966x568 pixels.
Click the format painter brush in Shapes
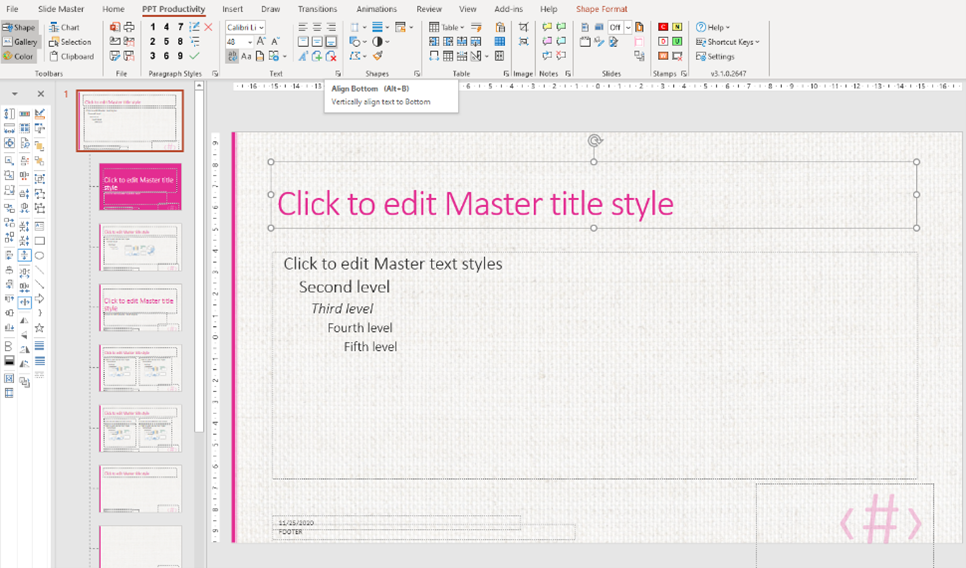[378, 56]
